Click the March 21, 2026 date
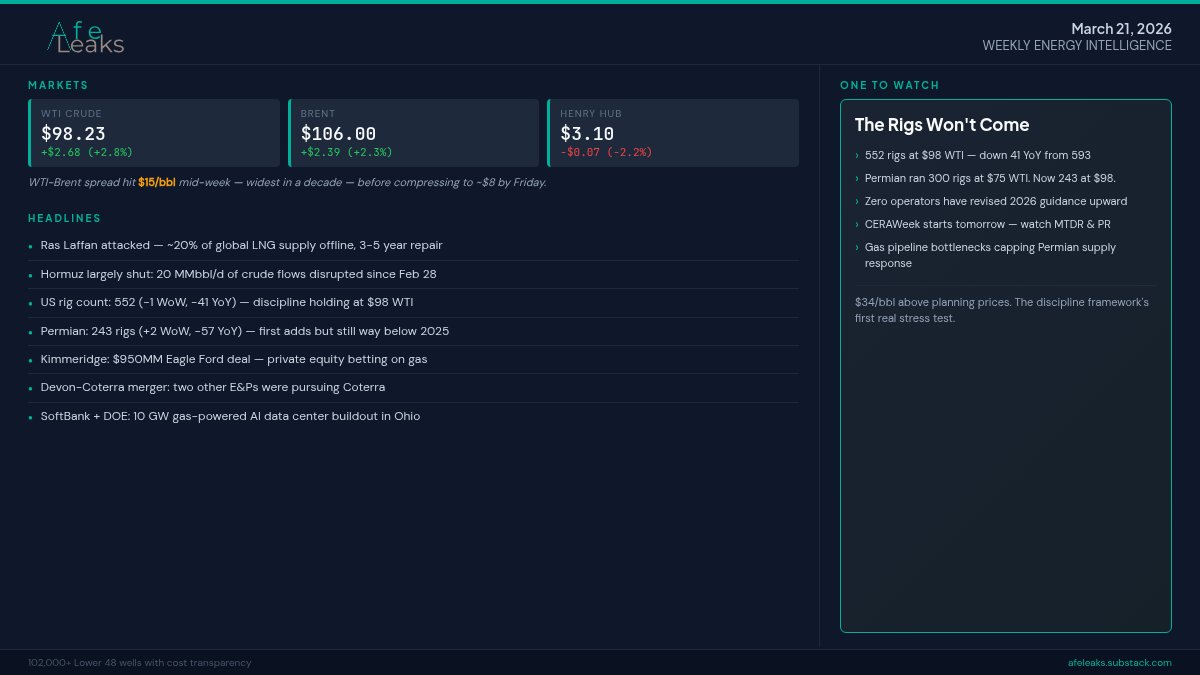 tap(1121, 29)
